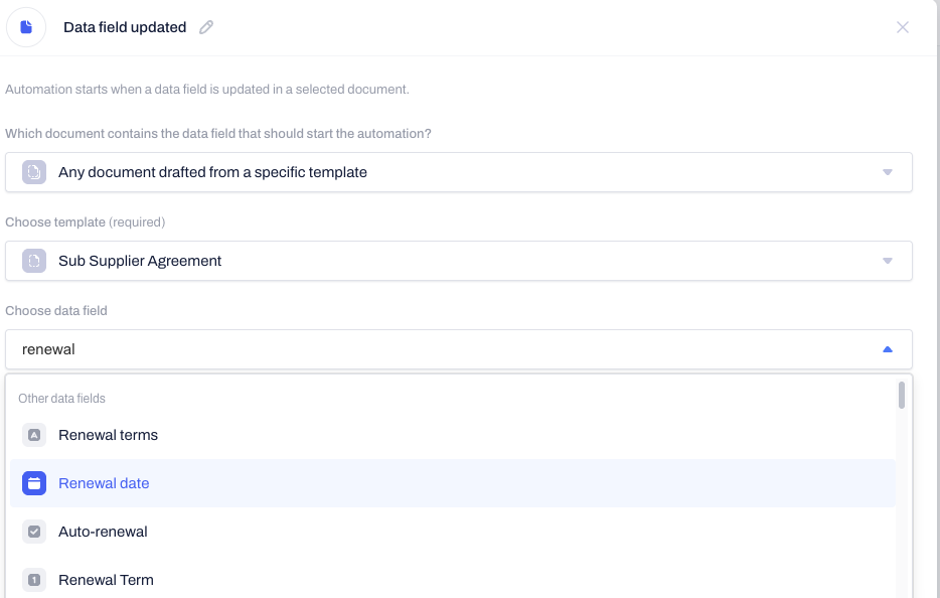Close the Data field updated panel

(902, 27)
